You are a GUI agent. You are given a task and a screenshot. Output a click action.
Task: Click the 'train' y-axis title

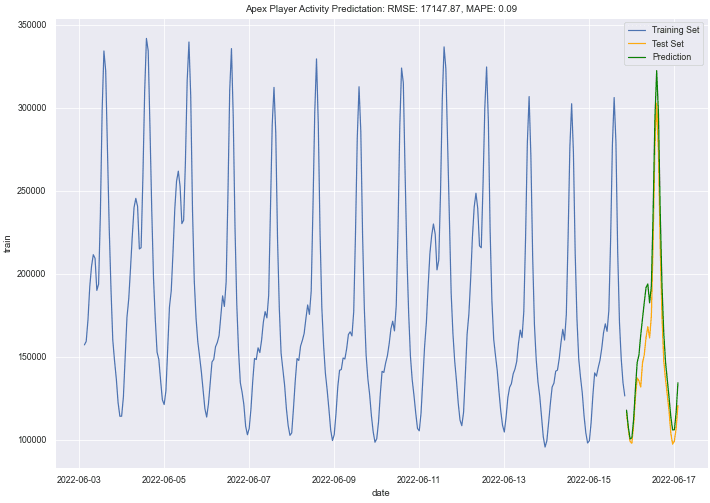coord(7,244)
